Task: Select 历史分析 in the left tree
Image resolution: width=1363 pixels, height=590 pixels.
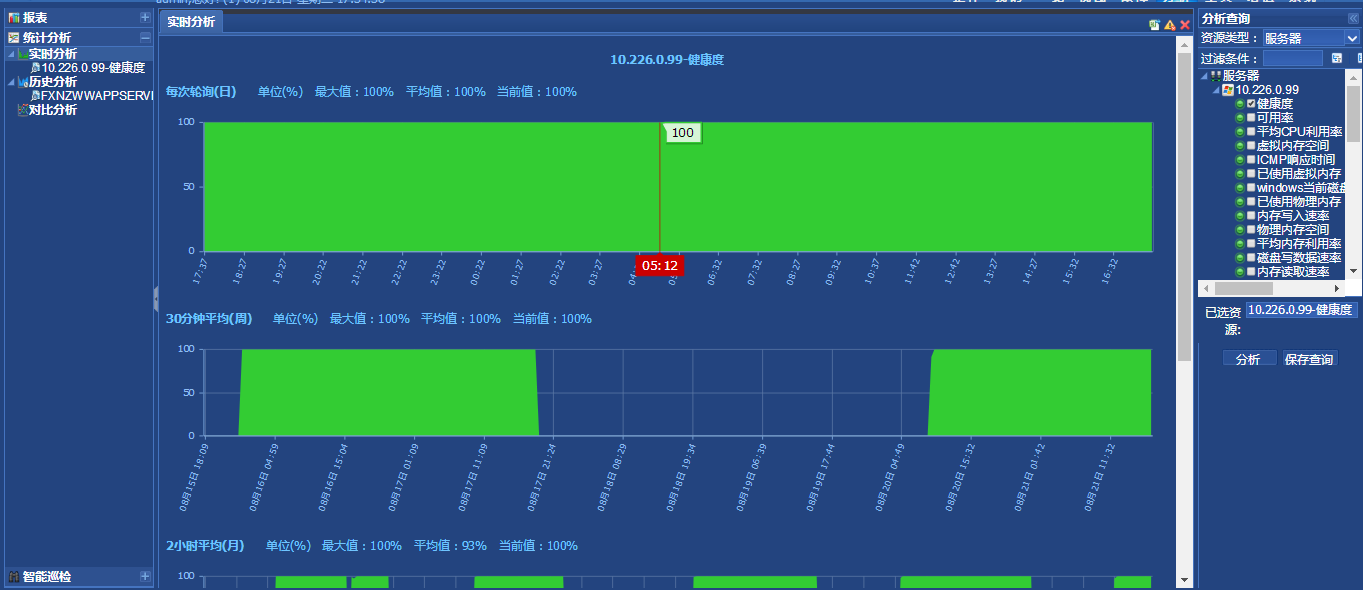Action: click(52, 82)
